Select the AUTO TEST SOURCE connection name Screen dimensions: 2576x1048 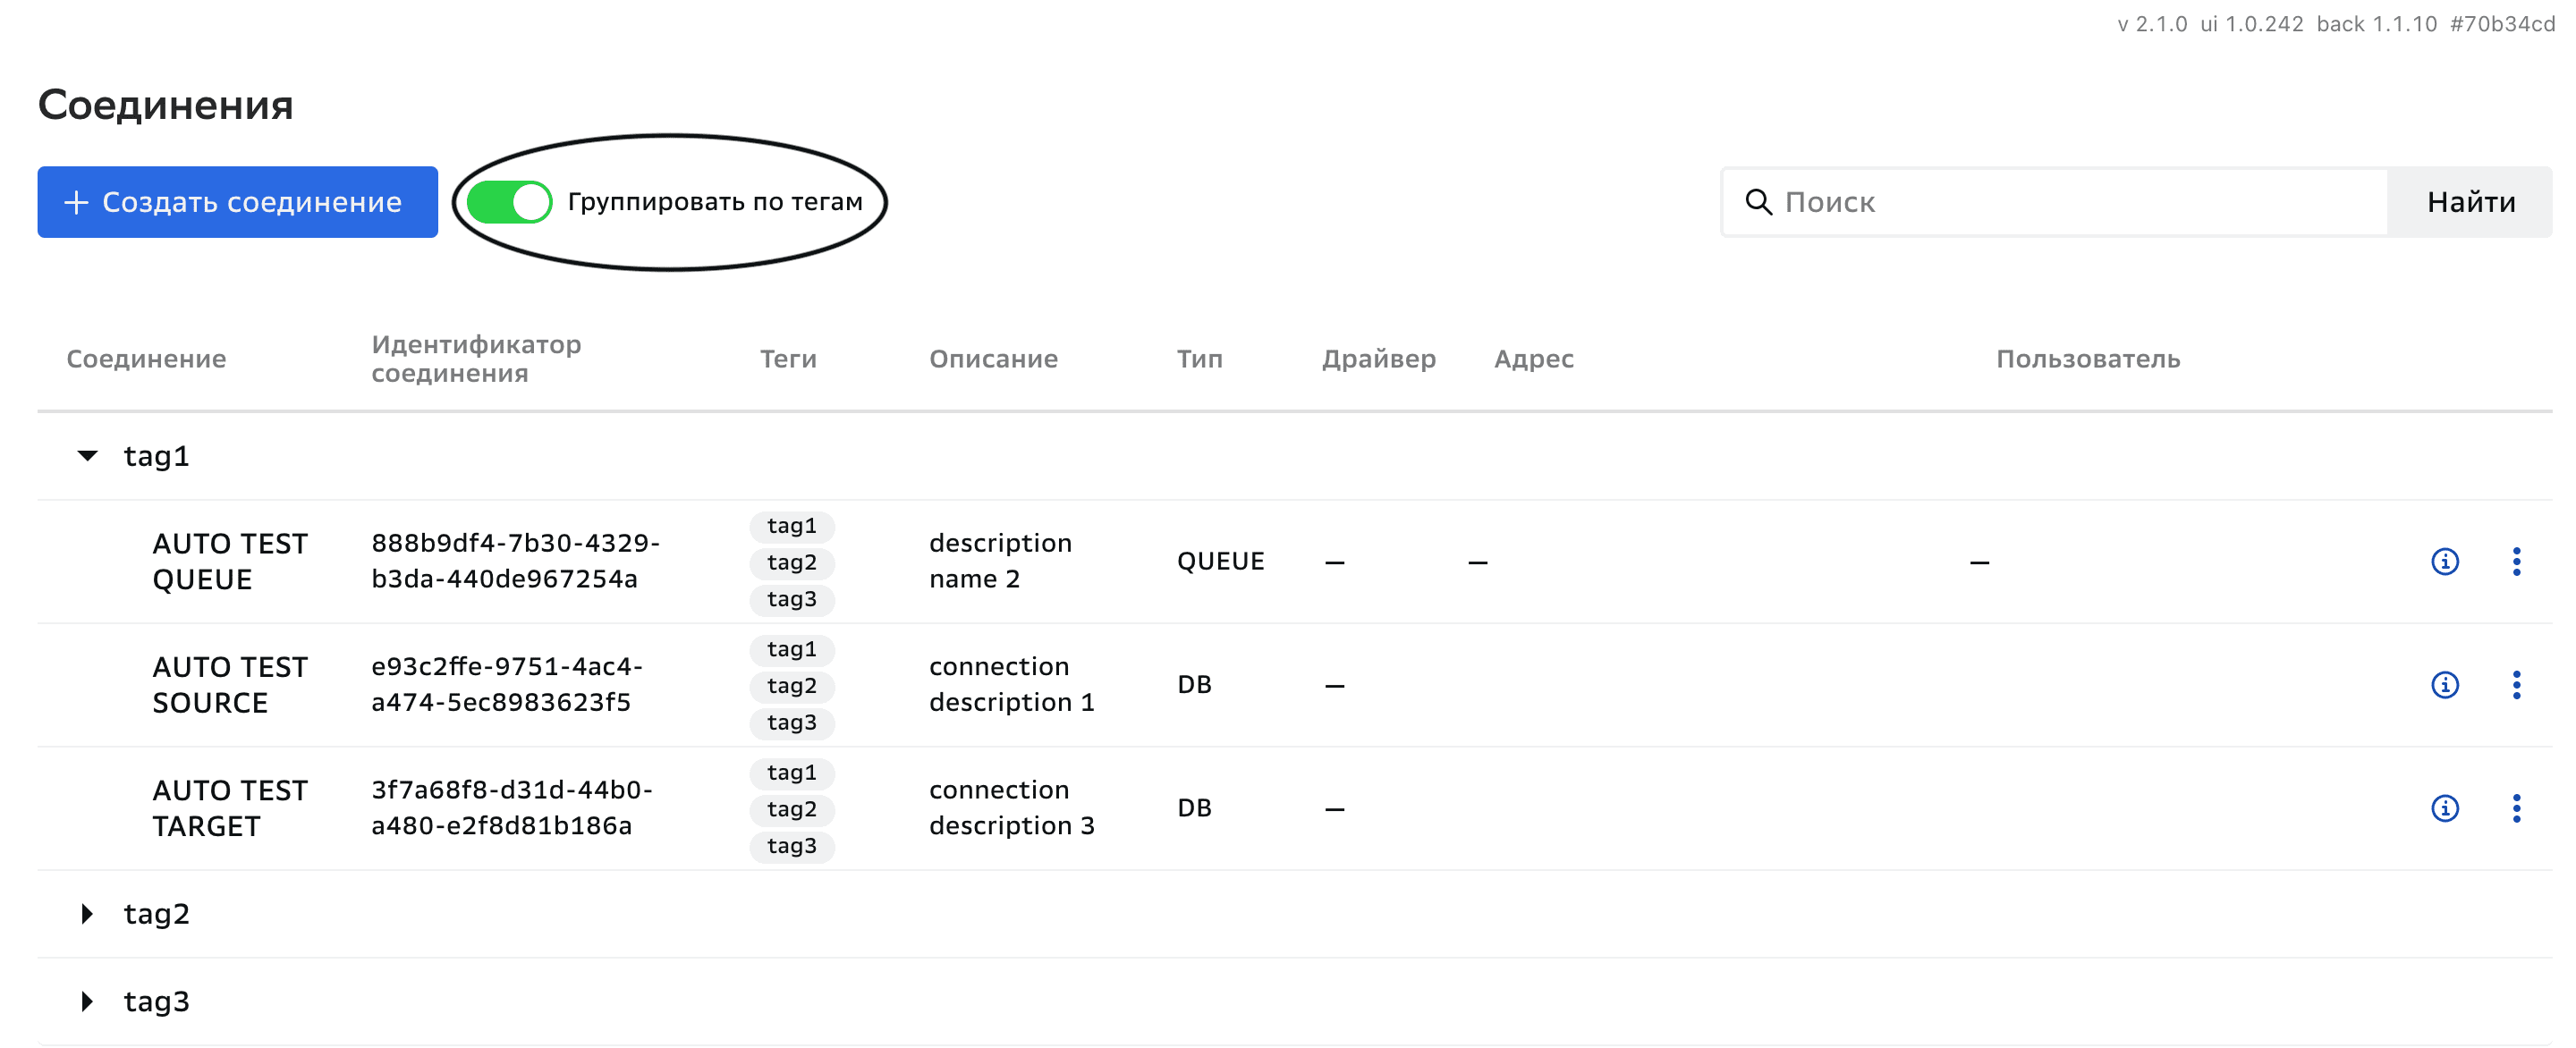tap(230, 685)
